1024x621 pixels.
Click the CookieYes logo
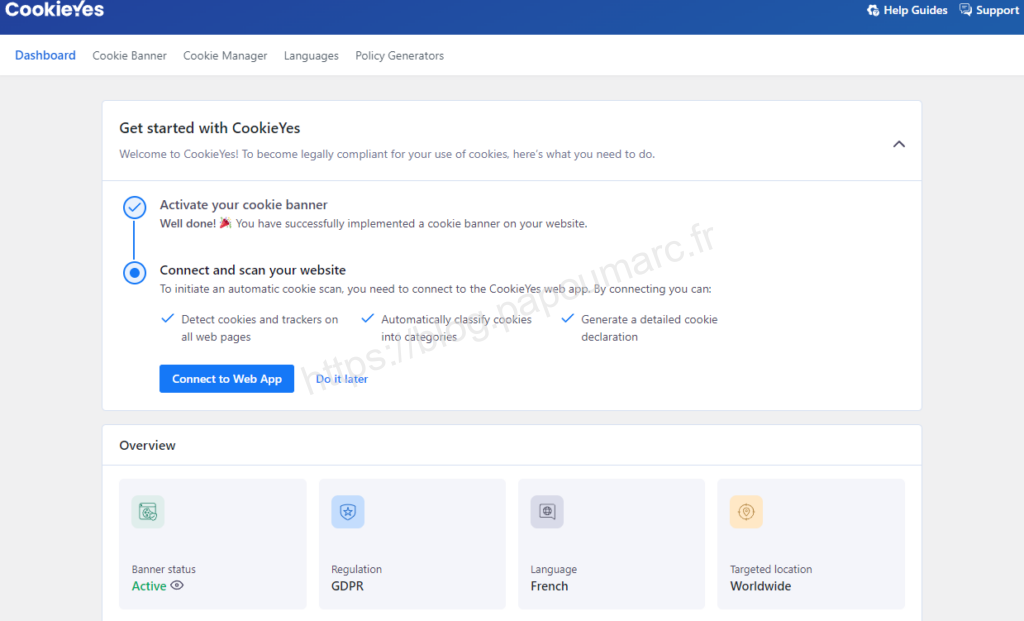pyautogui.click(x=54, y=10)
